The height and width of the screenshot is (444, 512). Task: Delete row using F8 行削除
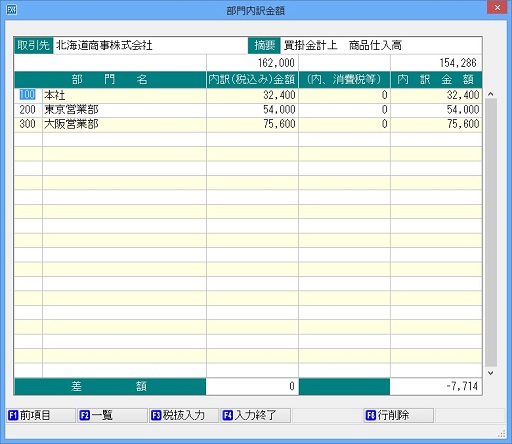399,415
